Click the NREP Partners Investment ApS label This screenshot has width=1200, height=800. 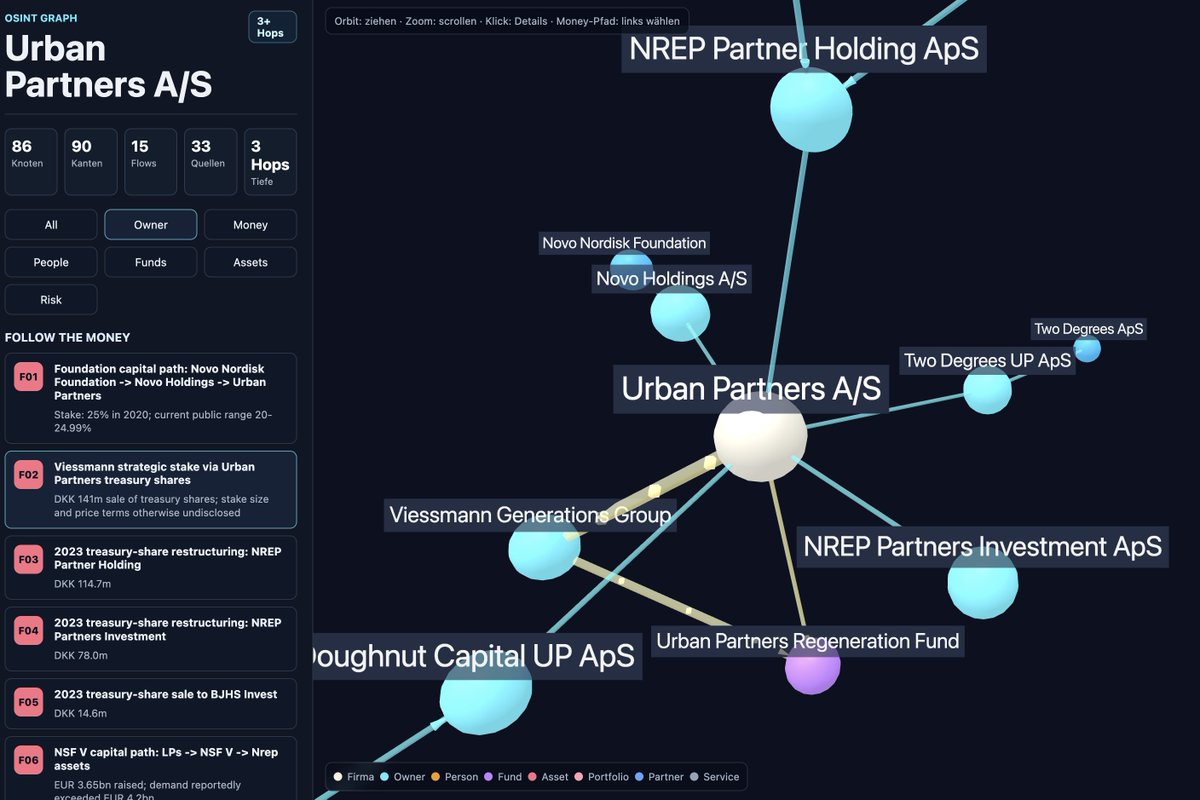[983, 546]
